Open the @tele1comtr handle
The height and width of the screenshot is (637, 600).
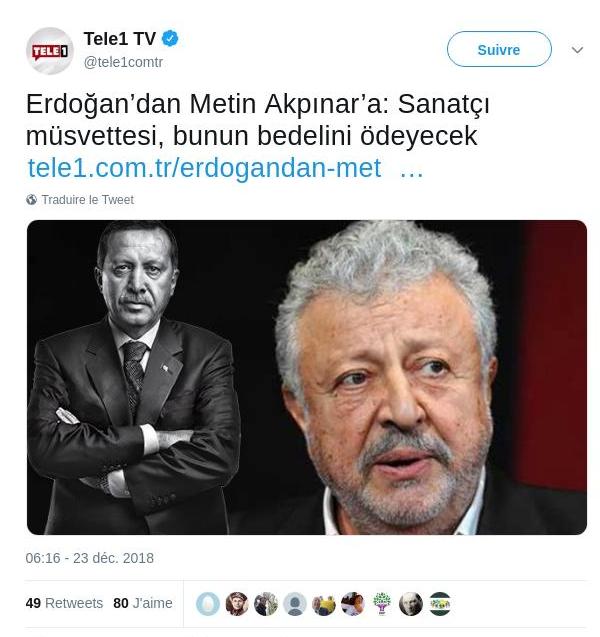[123, 62]
